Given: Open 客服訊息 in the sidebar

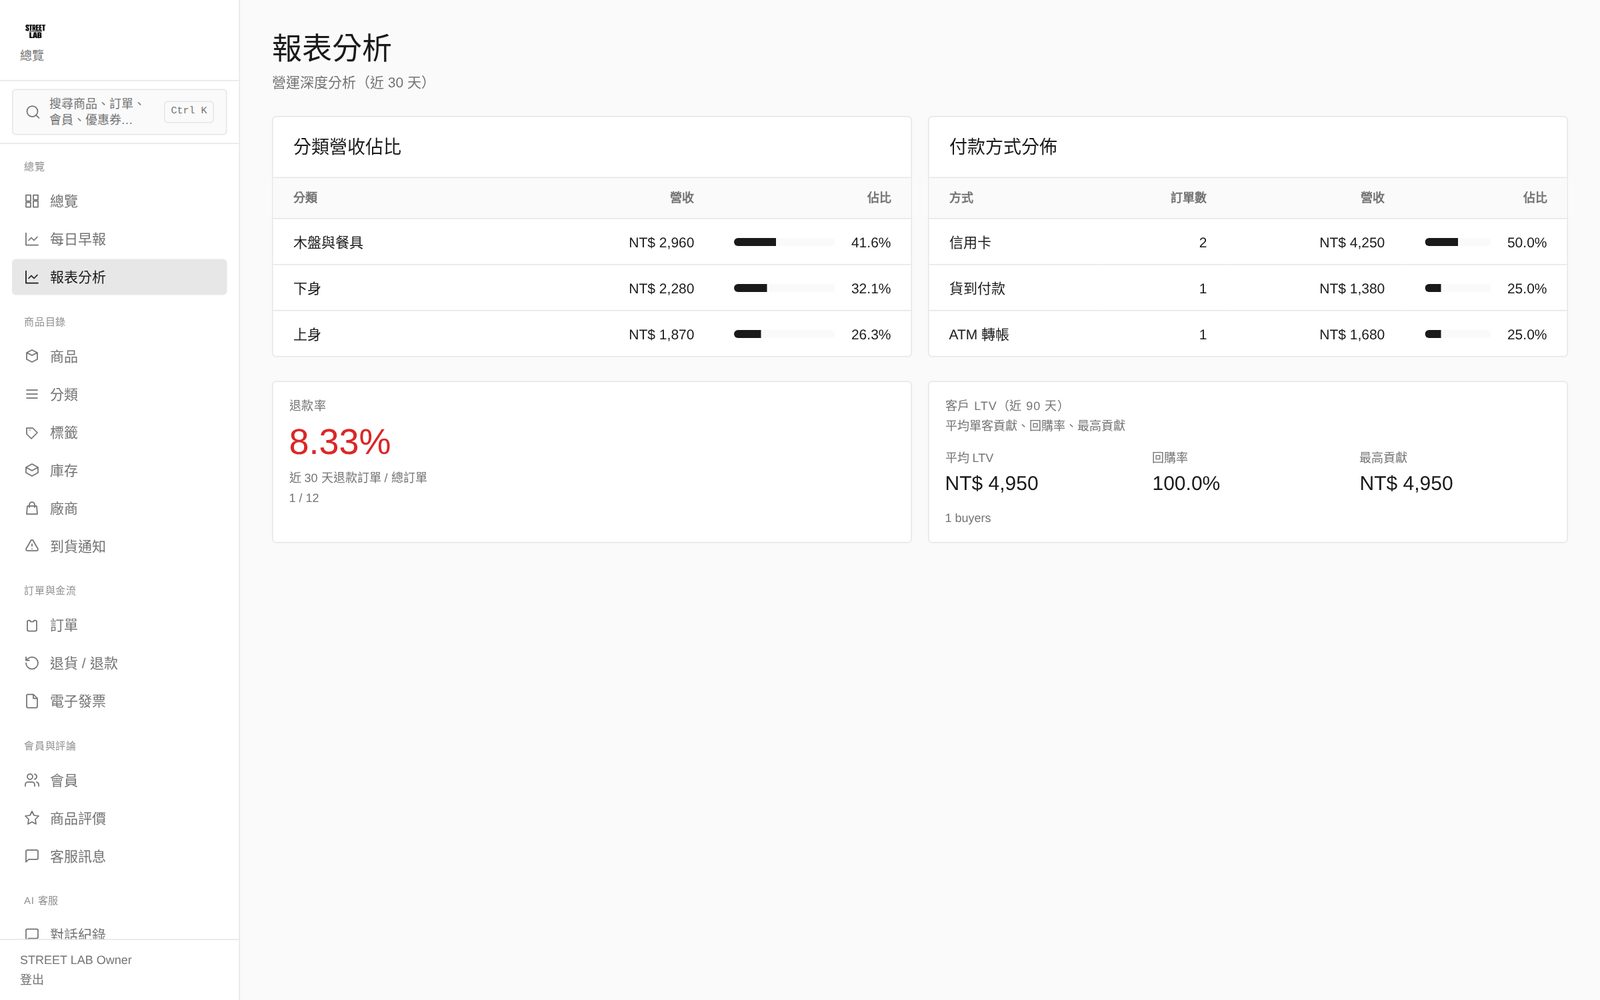Looking at the screenshot, I should pos(119,856).
